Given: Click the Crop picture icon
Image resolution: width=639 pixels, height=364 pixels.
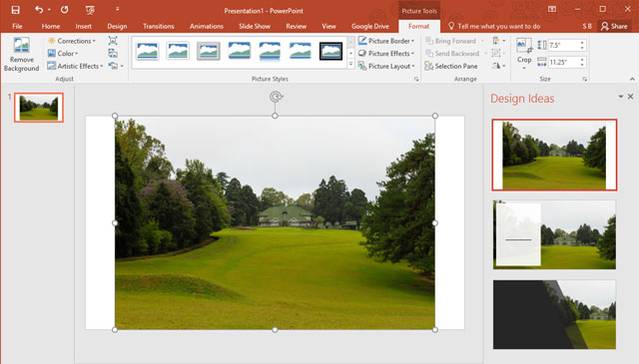Looking at the screenshot, I should click(x=524, y=45).
